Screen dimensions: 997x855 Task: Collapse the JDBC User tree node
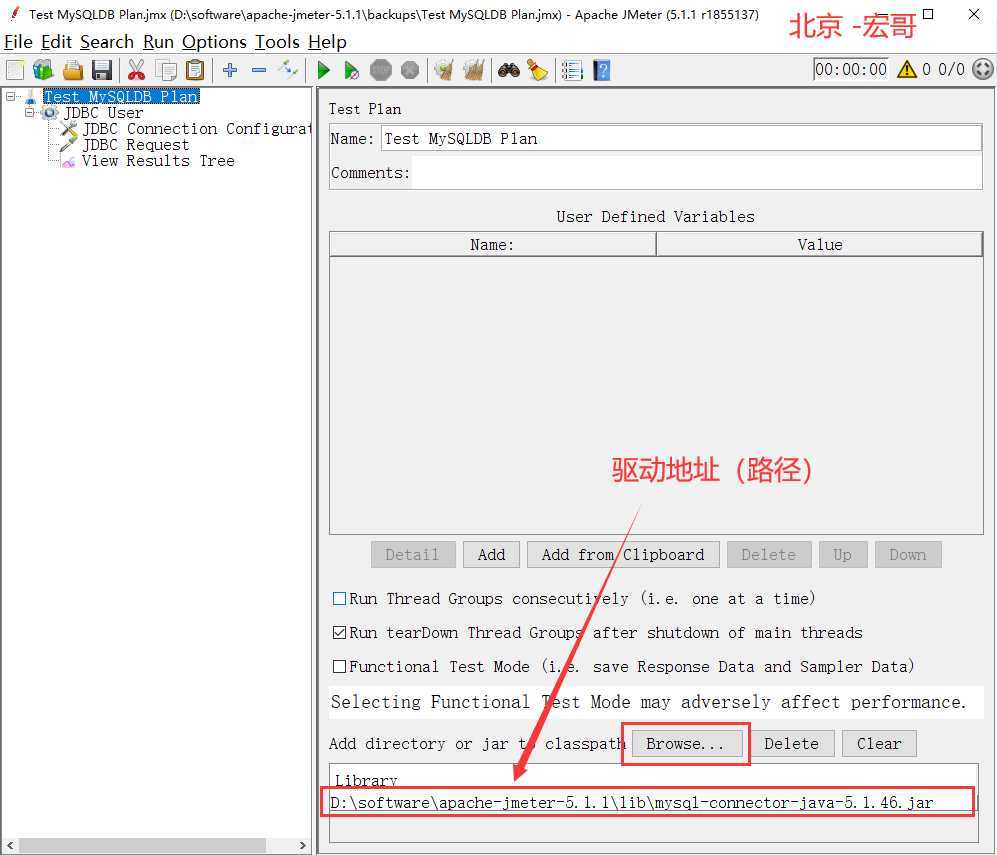click(x=29, y=113)
